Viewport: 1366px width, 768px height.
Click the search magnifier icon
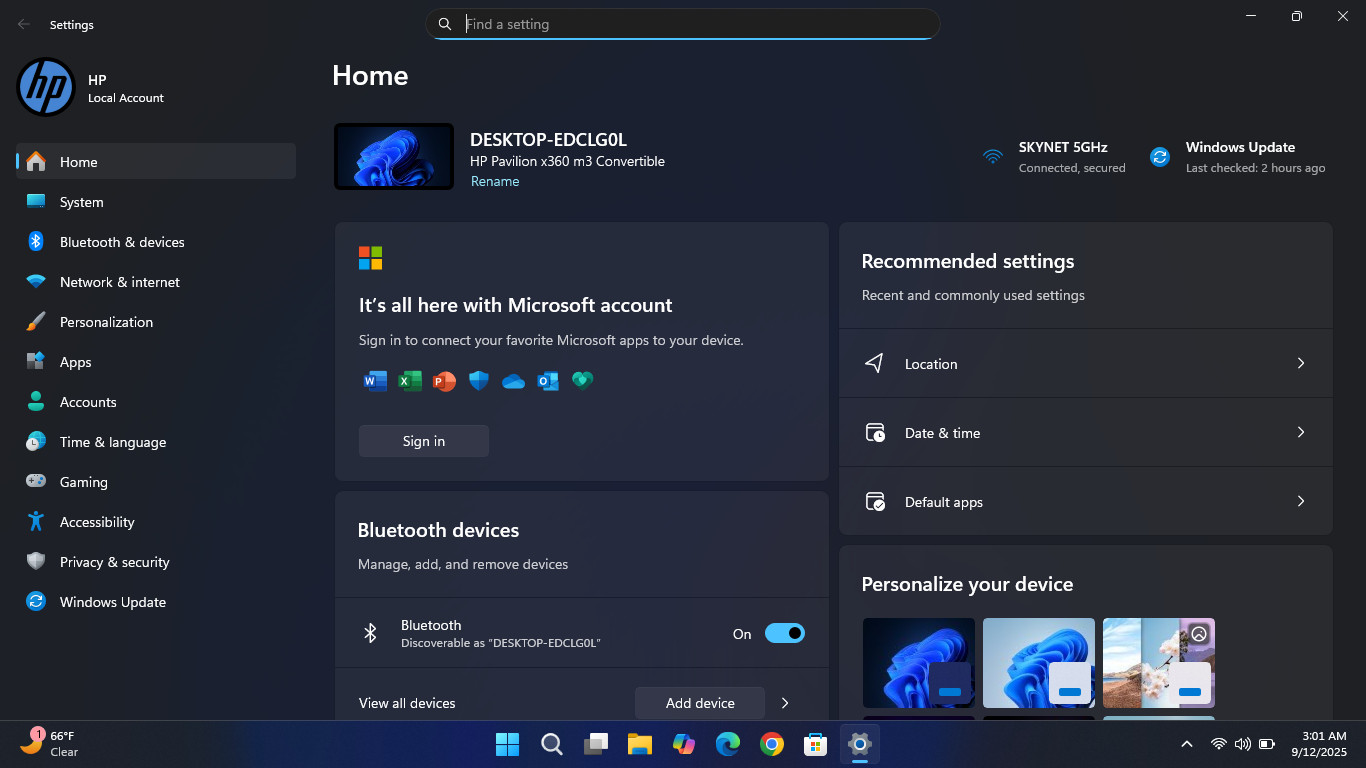pyautogui.click(x=445, y=24)
